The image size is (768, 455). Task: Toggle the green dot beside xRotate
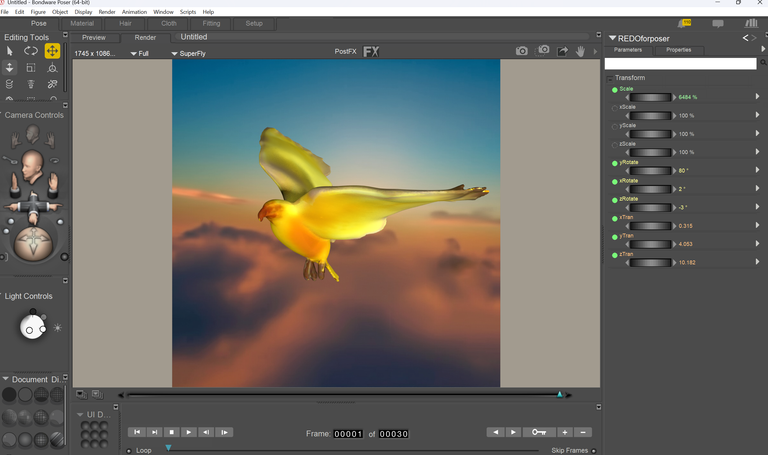click(x=615, y=182)
